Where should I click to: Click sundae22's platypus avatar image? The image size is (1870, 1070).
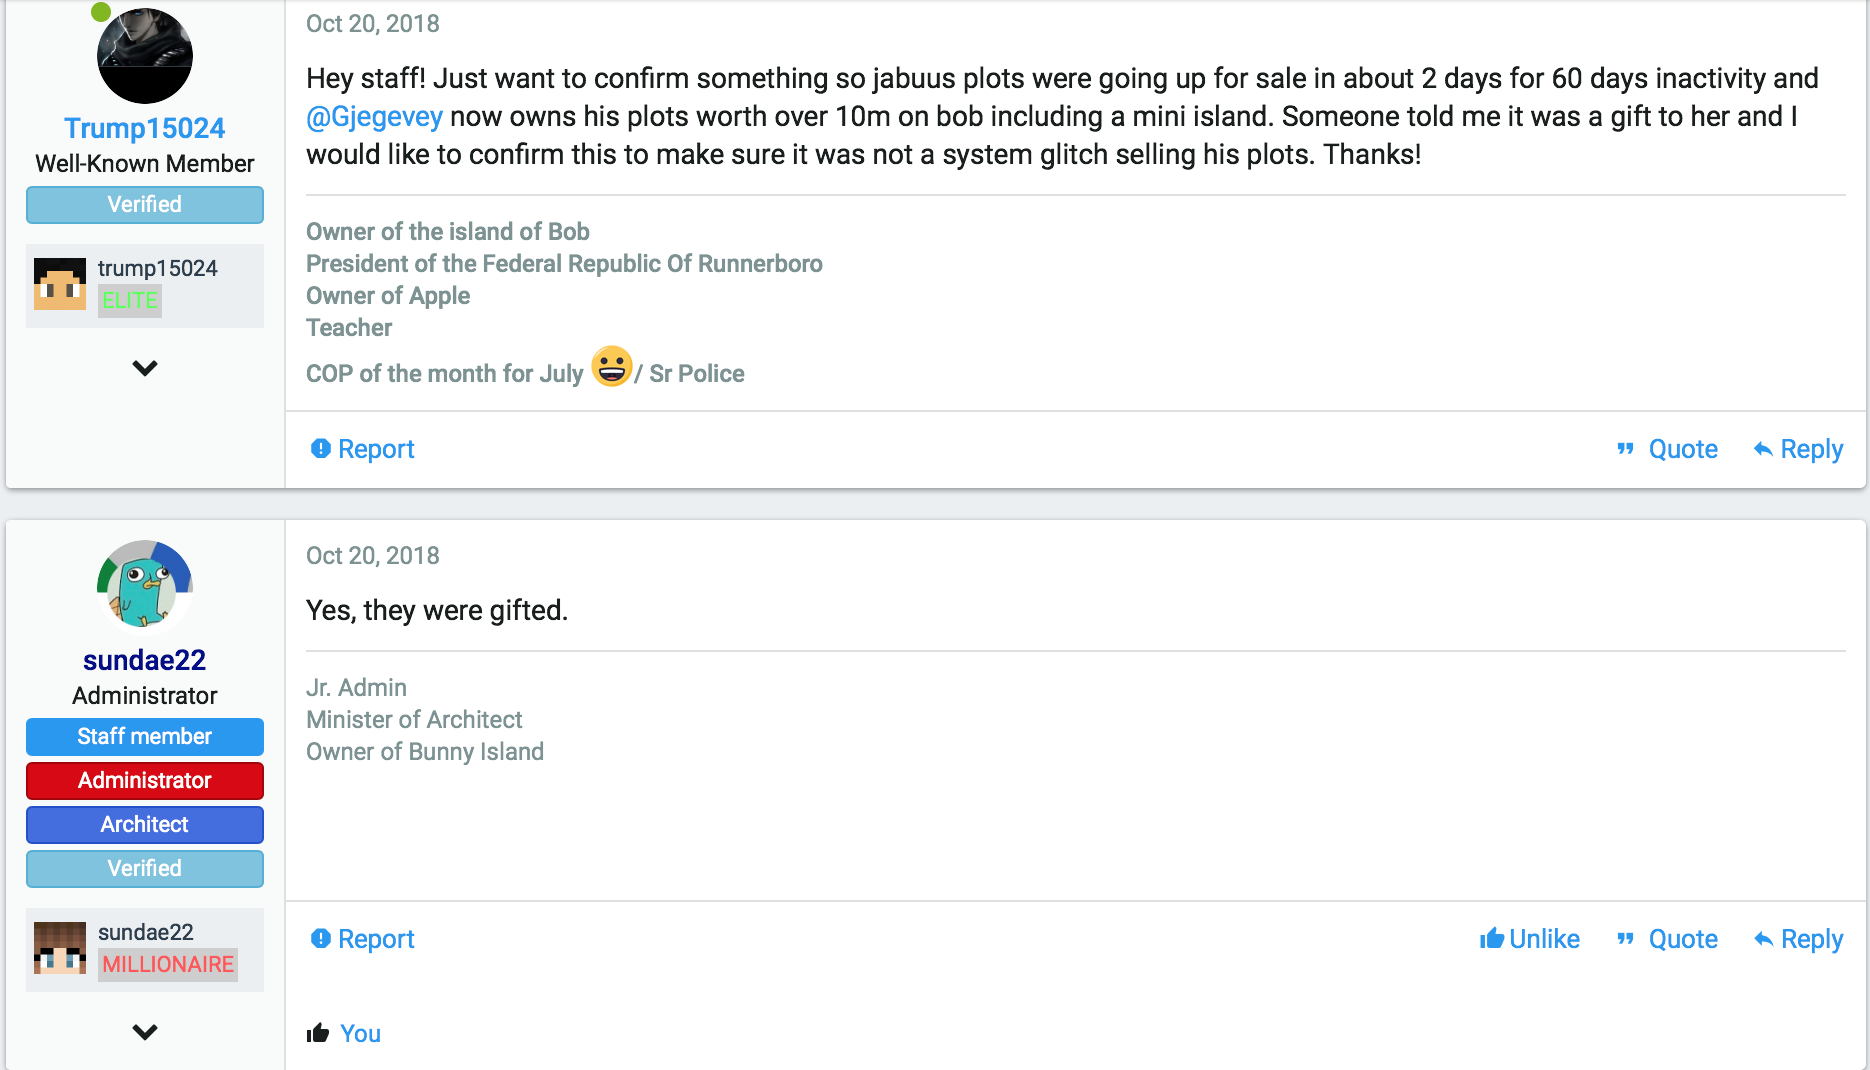tap(145, 588)
